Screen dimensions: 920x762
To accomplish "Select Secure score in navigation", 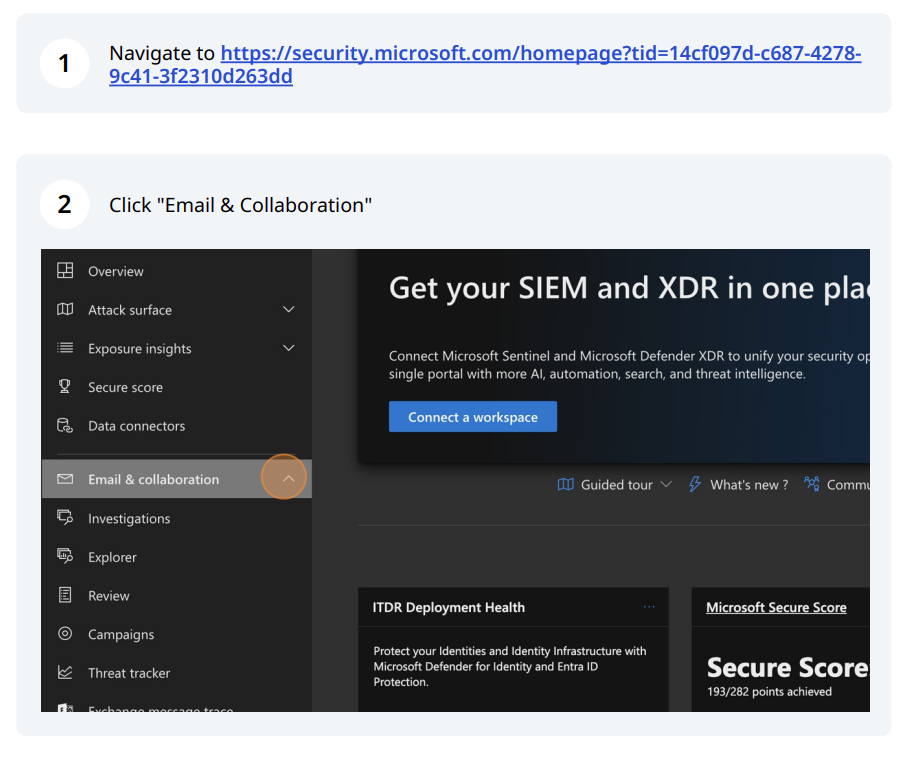I will pos(125,387).
